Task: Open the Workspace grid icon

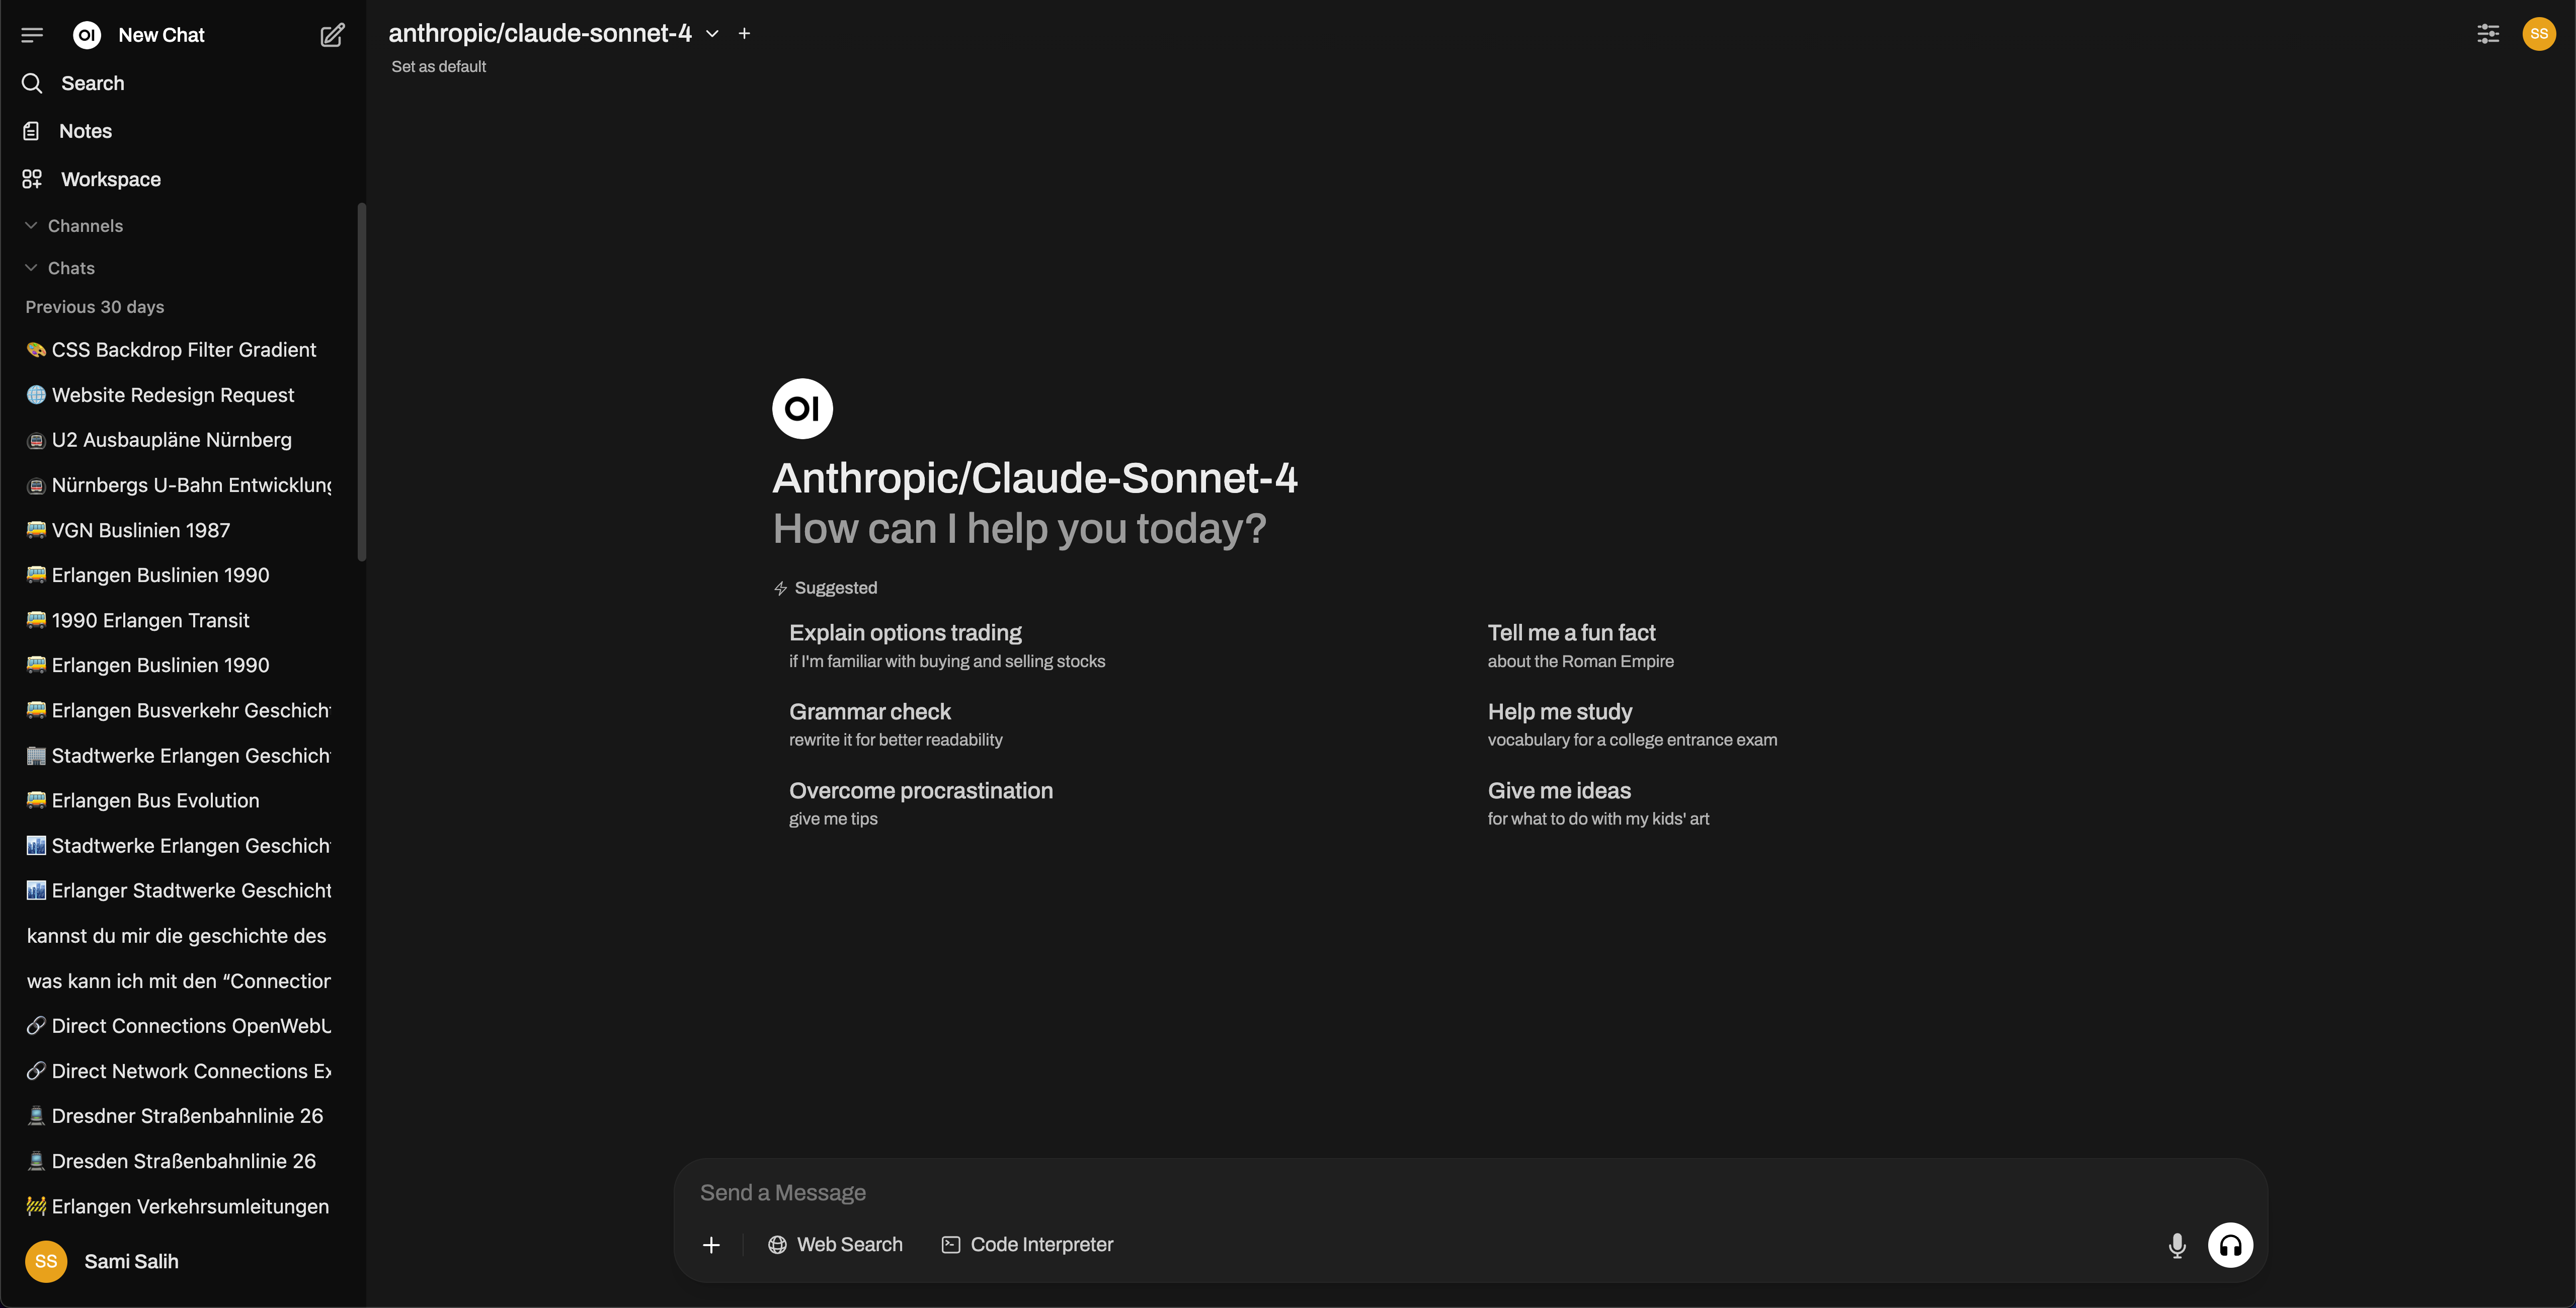Action: pos(32,179)
